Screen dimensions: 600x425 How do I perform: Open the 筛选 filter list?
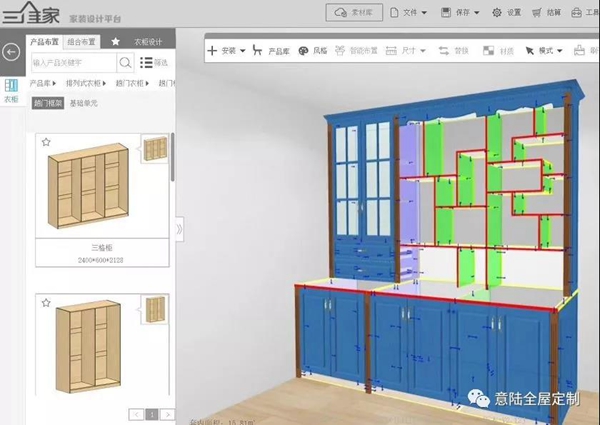(154, 62)
